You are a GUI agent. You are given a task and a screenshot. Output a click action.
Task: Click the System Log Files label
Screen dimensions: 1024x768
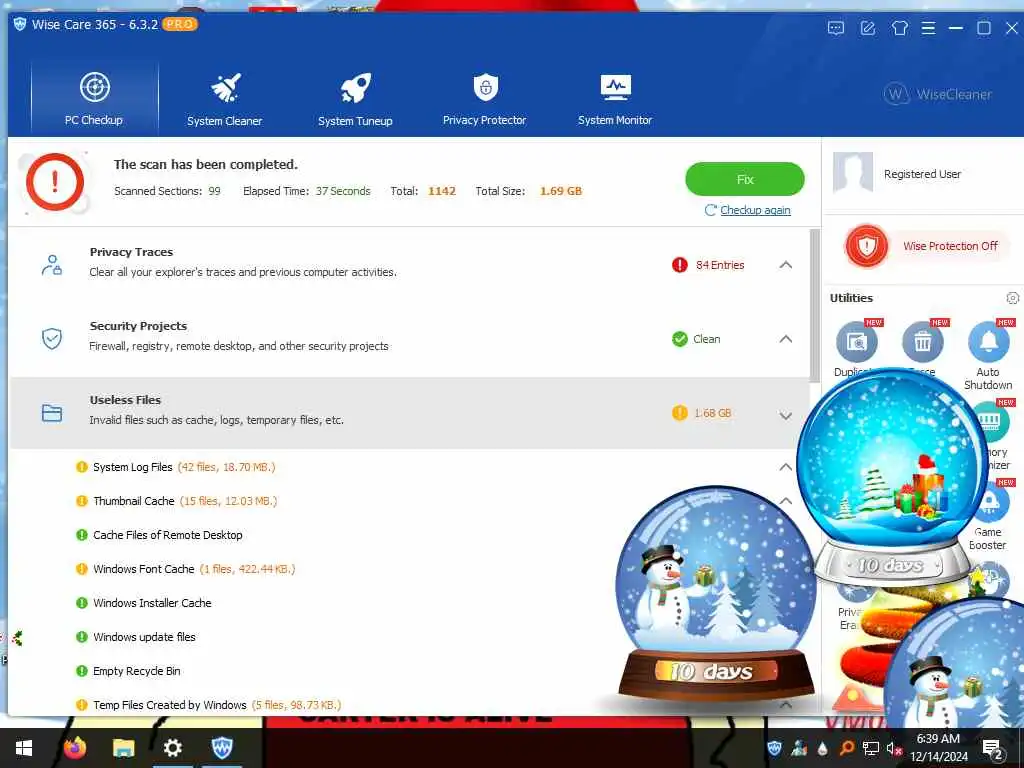(133, 467)
